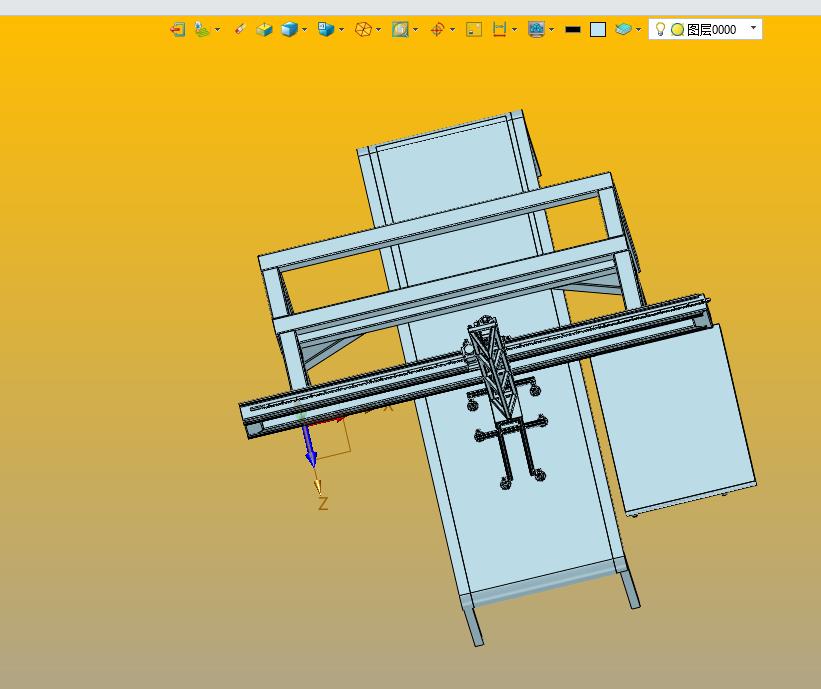Click the teal layer manager icon
The height and width of the screenshot is (689, 821).
tap(623, 29)
